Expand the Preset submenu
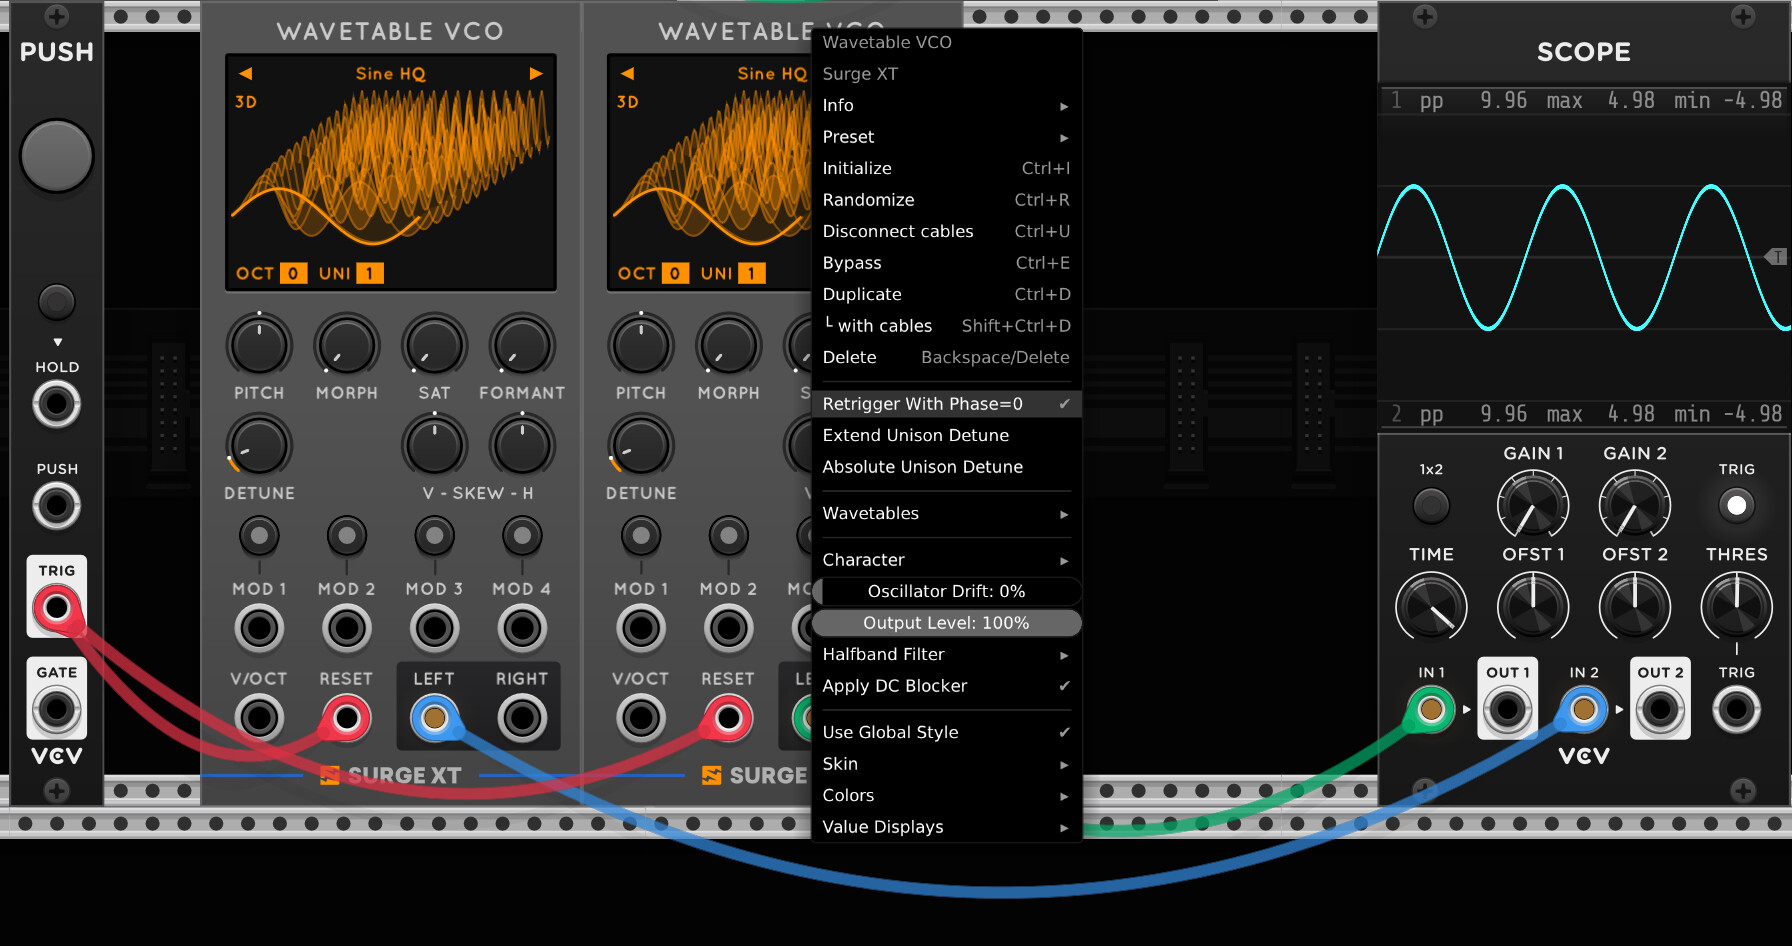The height and width of the screenshot is (946, 1792). (x=946, y=137)
